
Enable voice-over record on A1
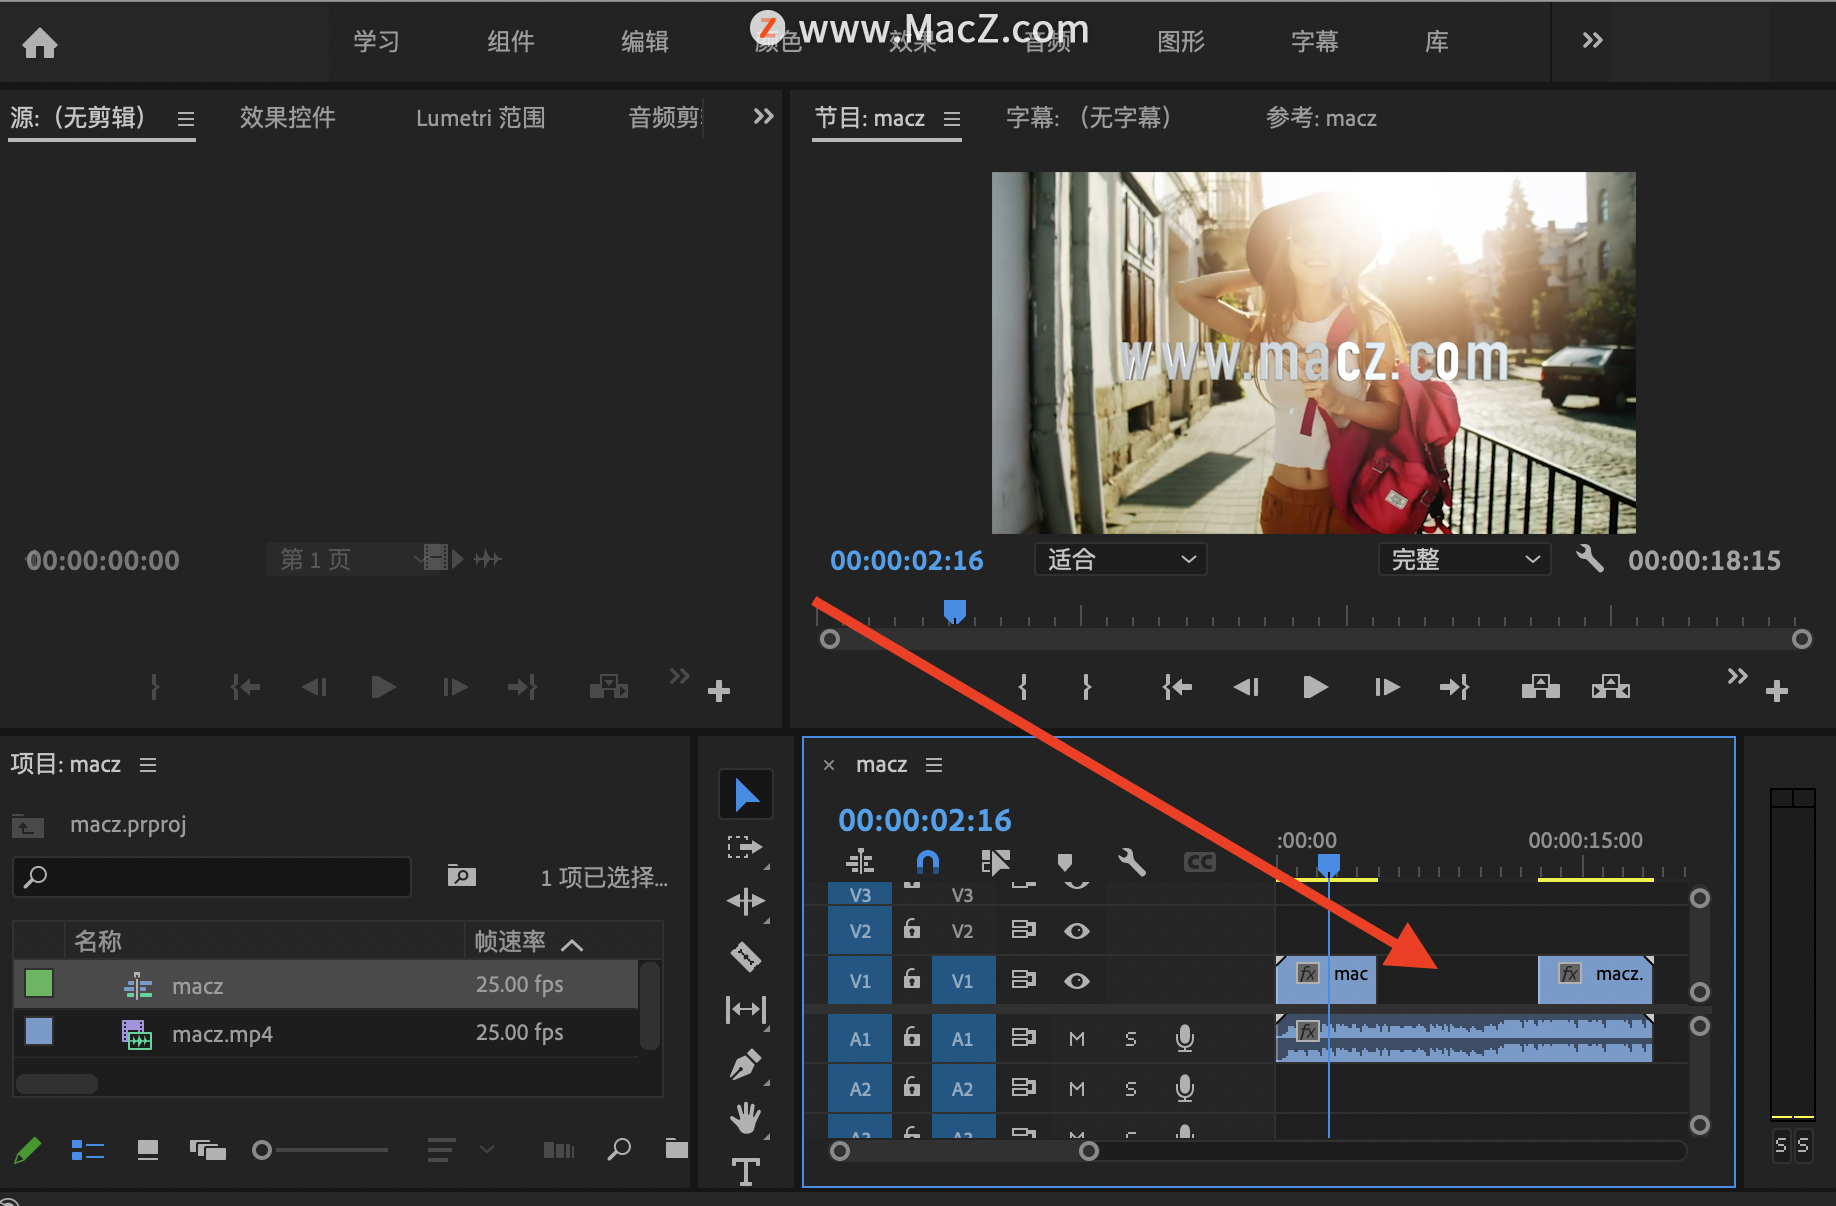click(1185, 1039)
